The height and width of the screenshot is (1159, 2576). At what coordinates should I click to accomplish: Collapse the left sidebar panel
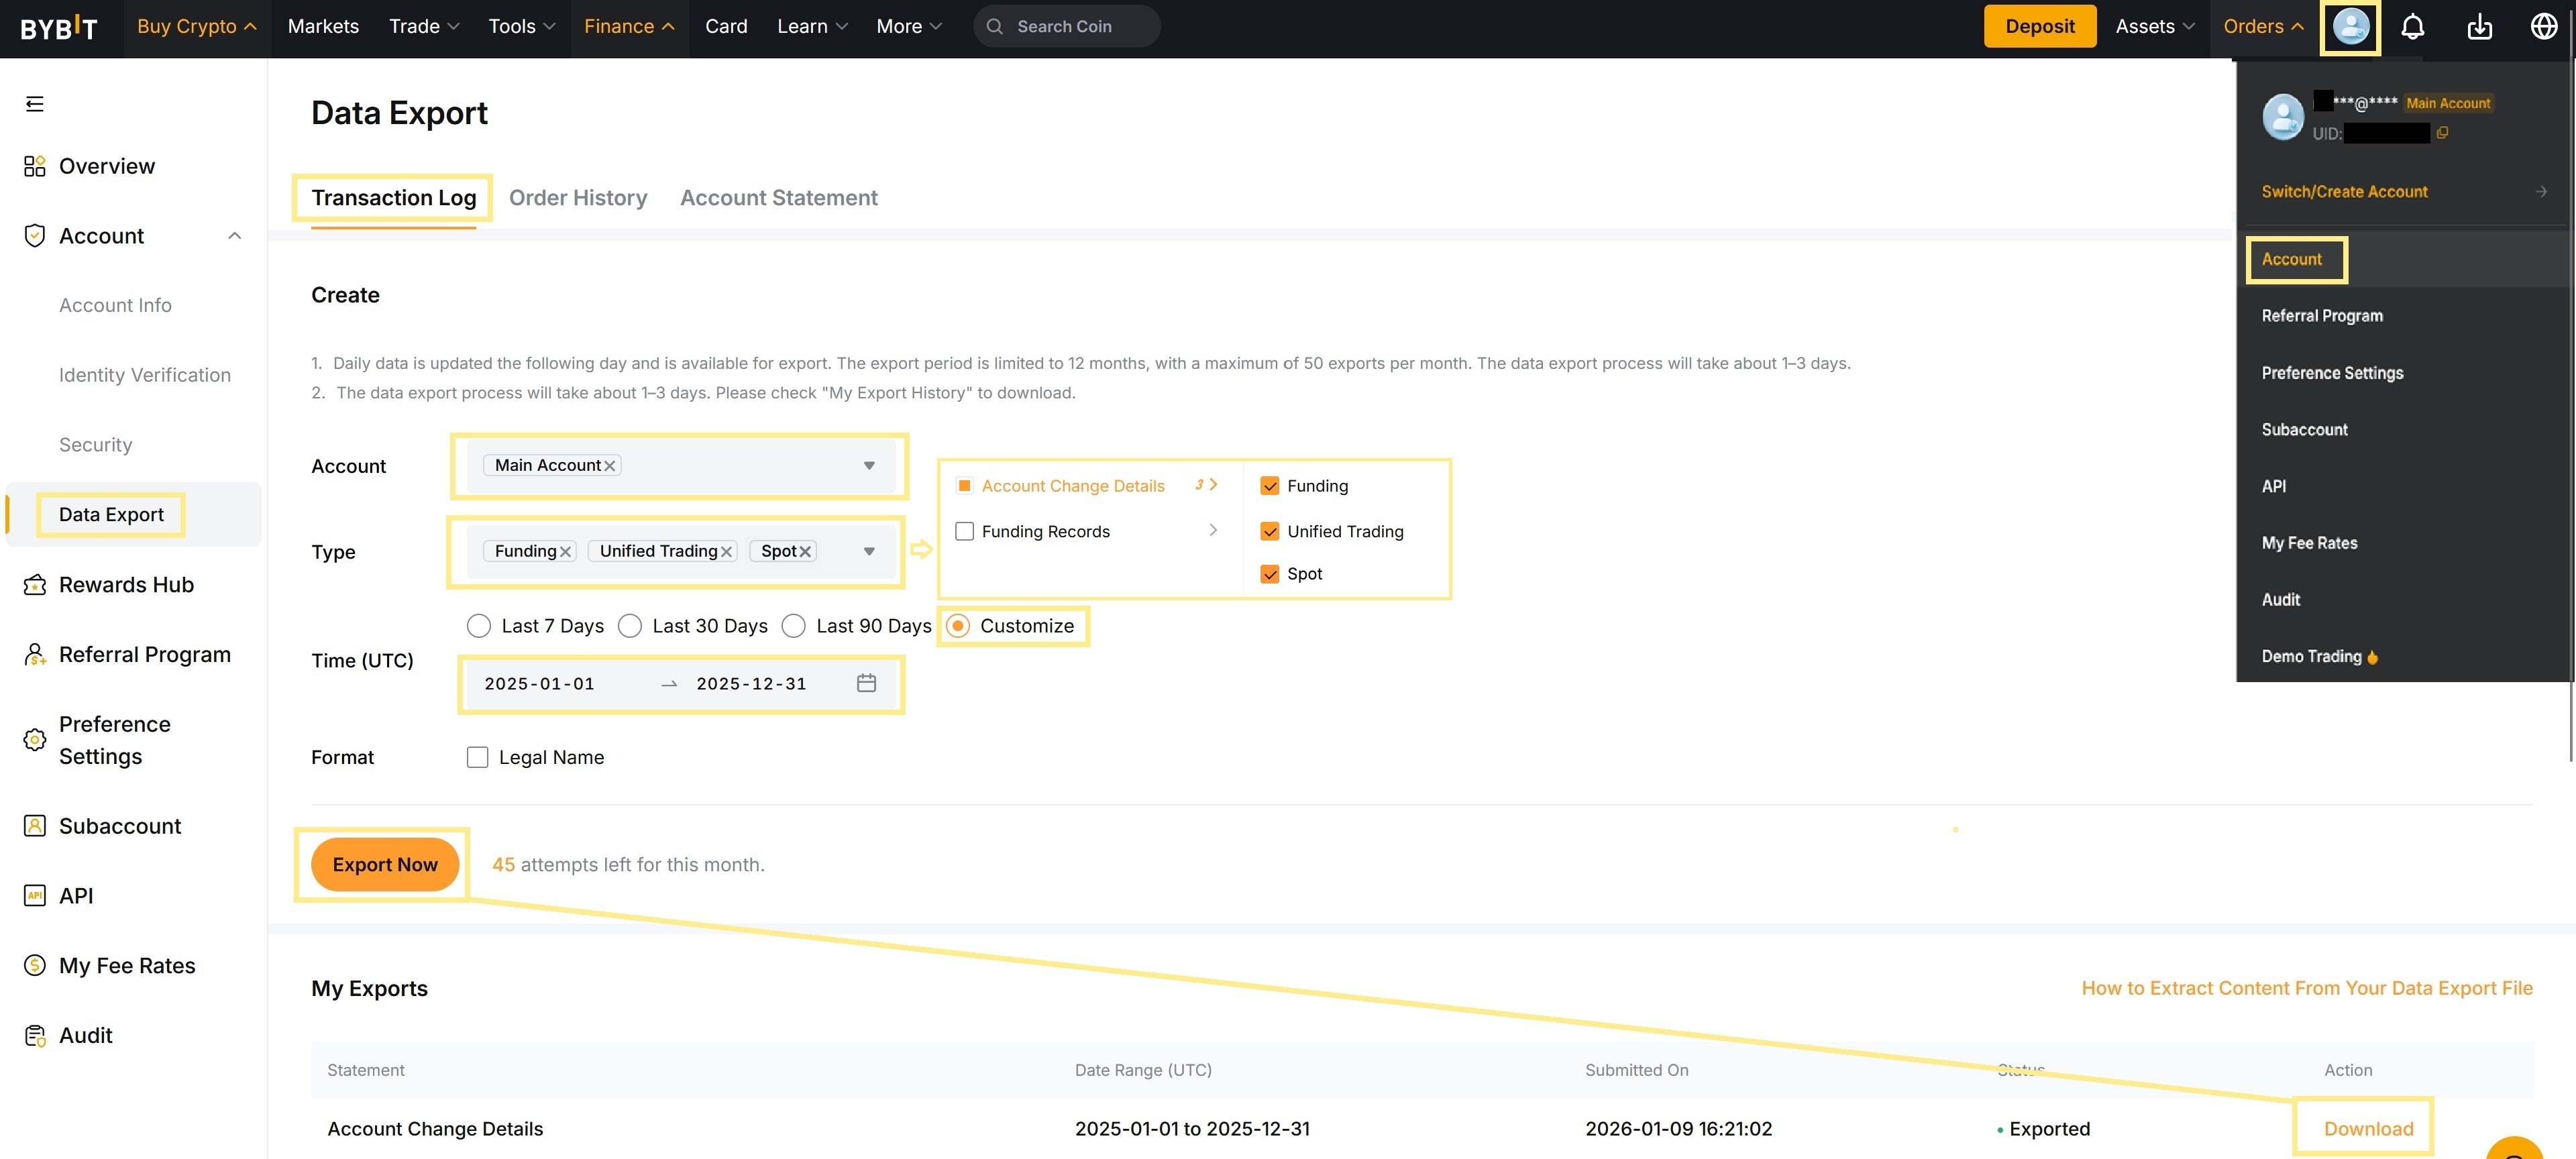[35, 103]
